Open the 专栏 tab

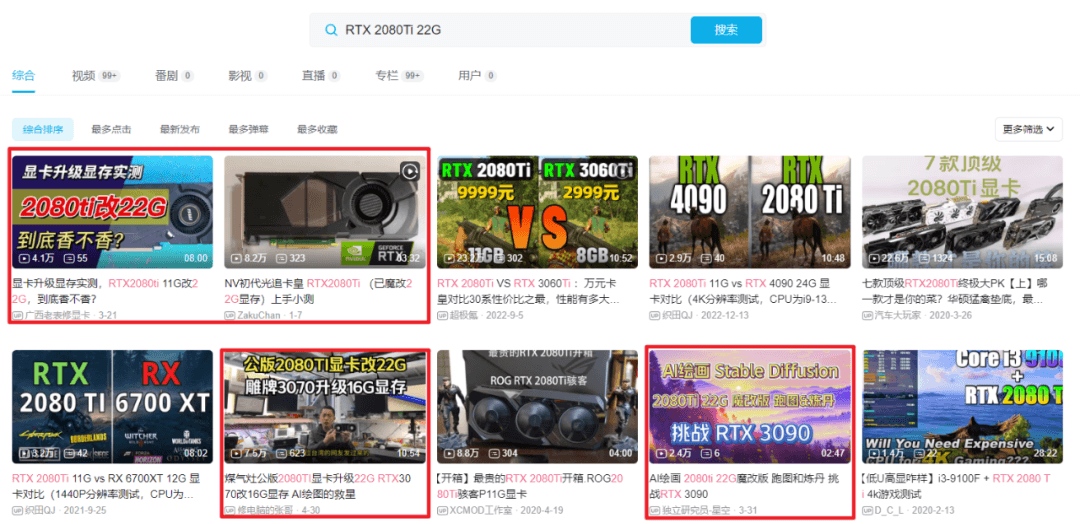(399, 76)
